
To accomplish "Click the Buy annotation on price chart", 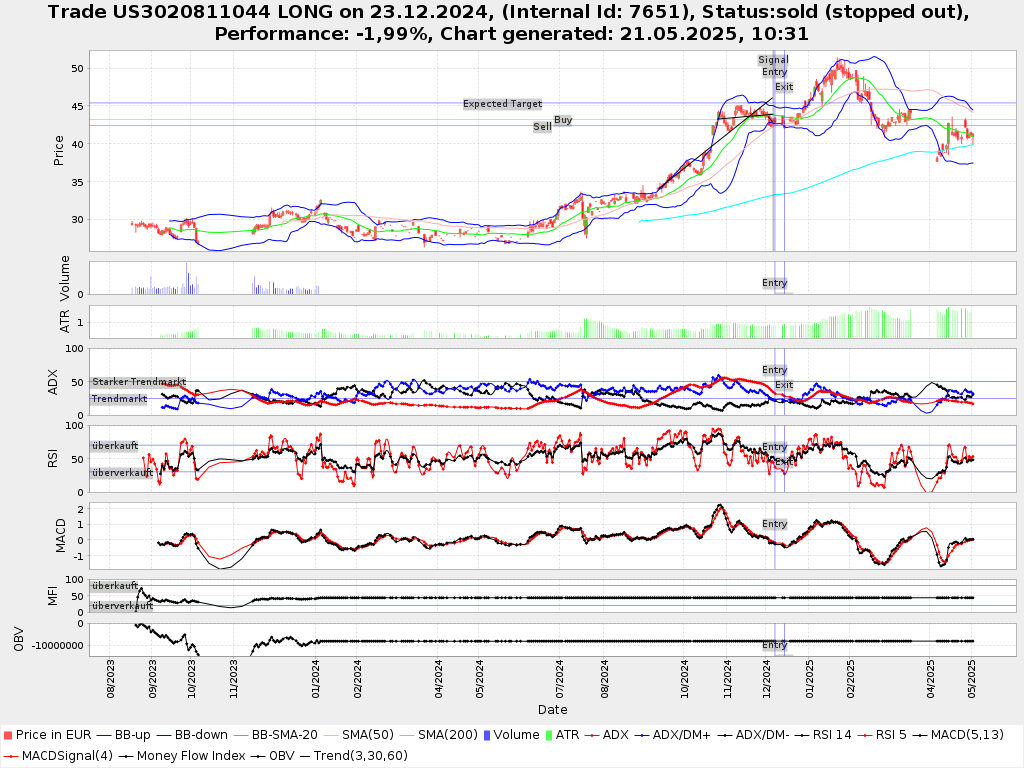I will [x=563, y=120].
